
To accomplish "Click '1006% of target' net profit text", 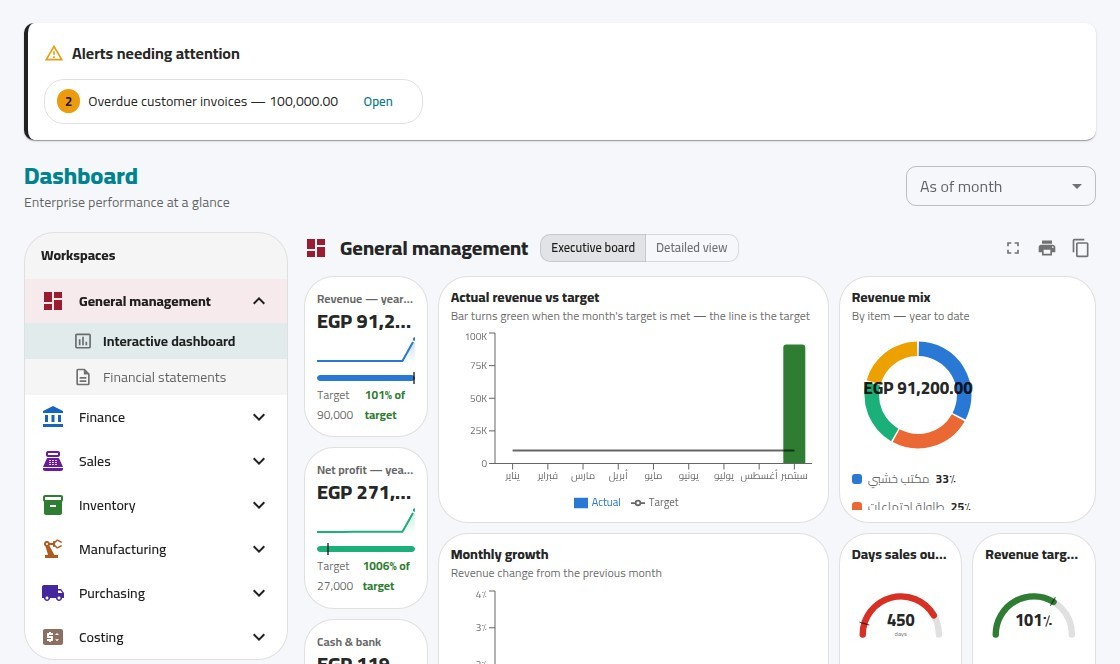I will point(386,576).
